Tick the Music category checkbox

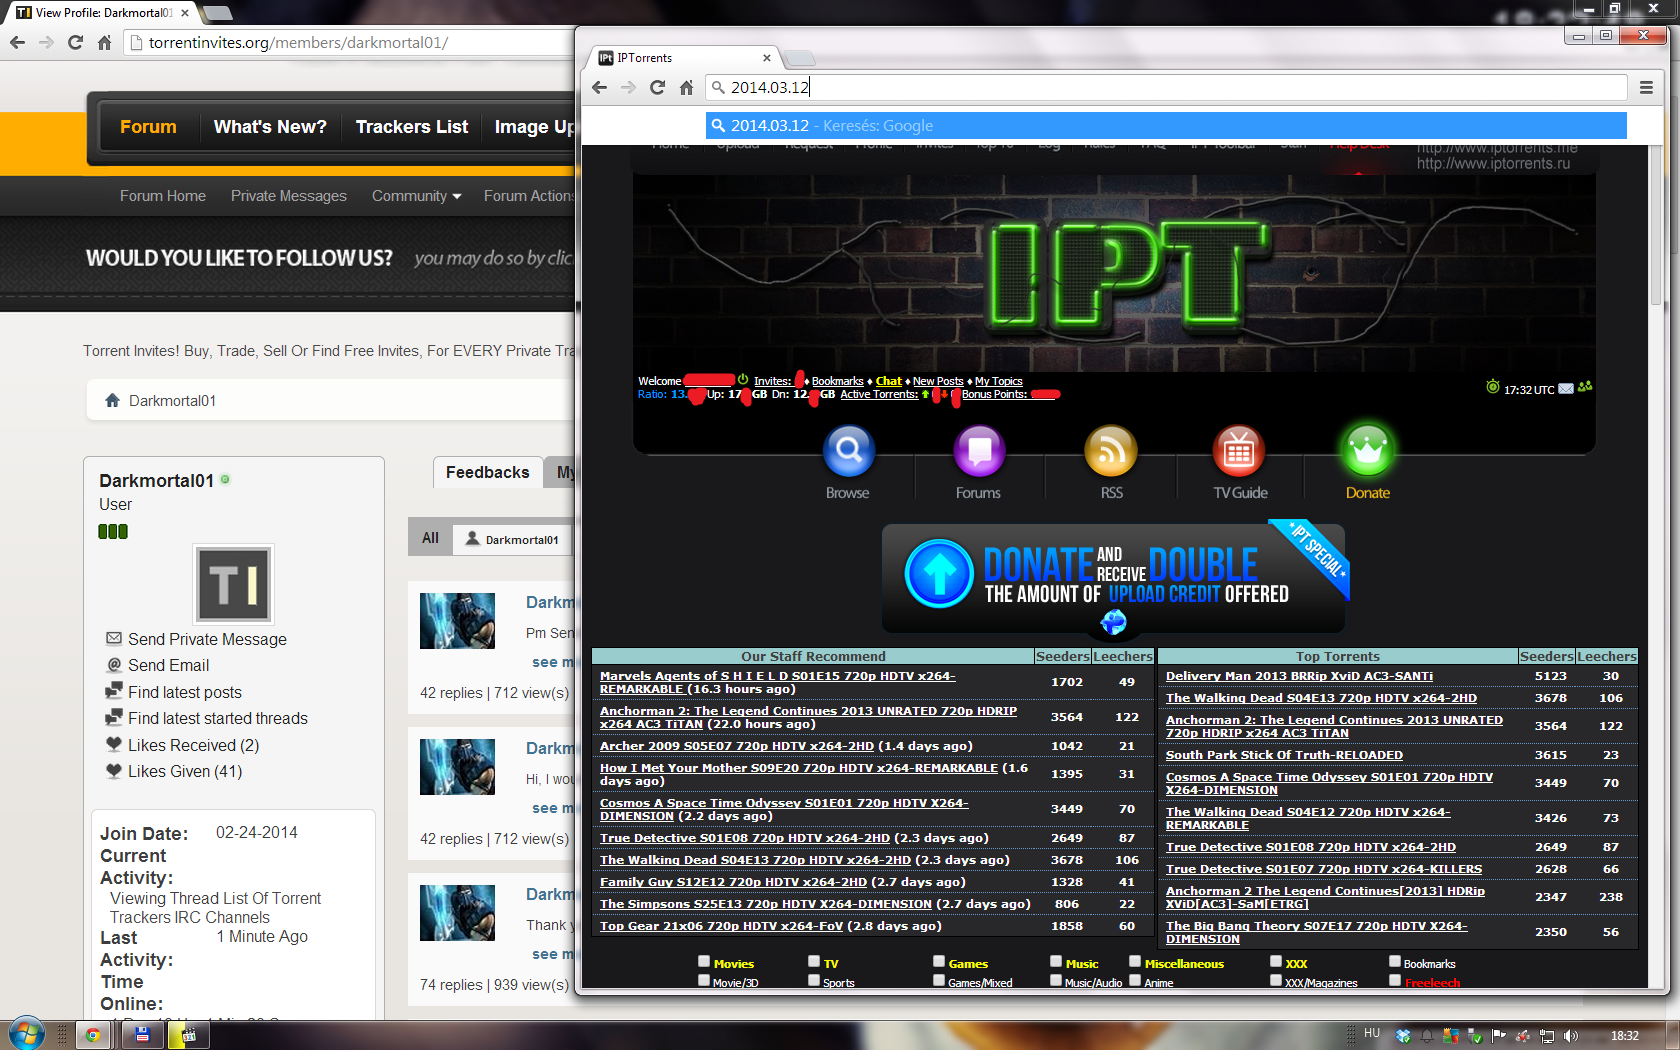(x=1056, y=961)
